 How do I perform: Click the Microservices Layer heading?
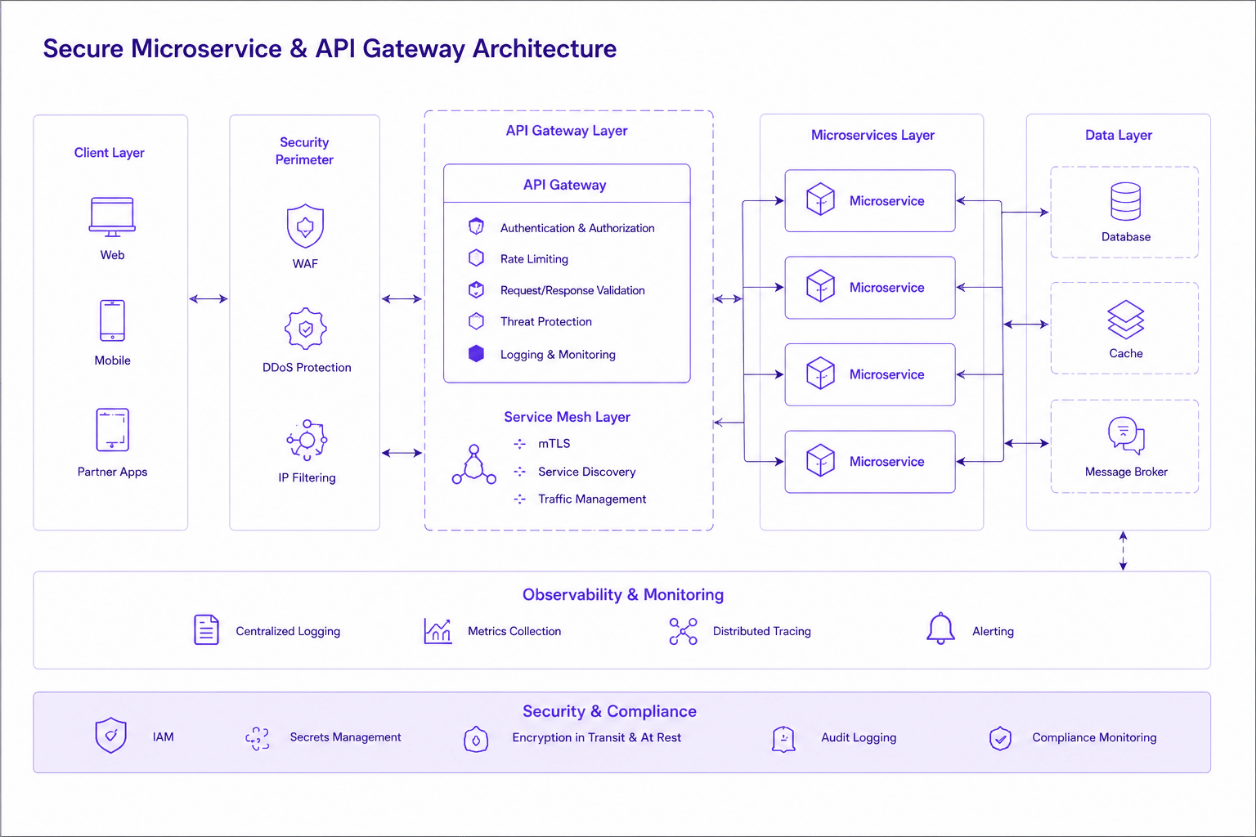click(873, 135)
